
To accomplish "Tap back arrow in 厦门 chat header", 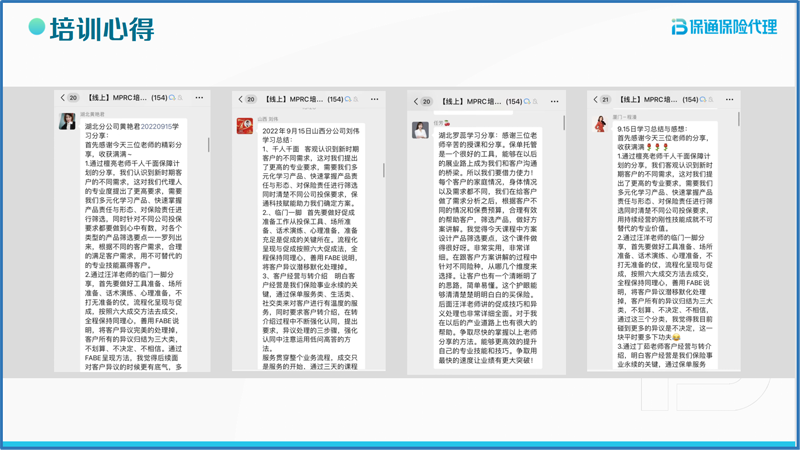I will point(596,99).
